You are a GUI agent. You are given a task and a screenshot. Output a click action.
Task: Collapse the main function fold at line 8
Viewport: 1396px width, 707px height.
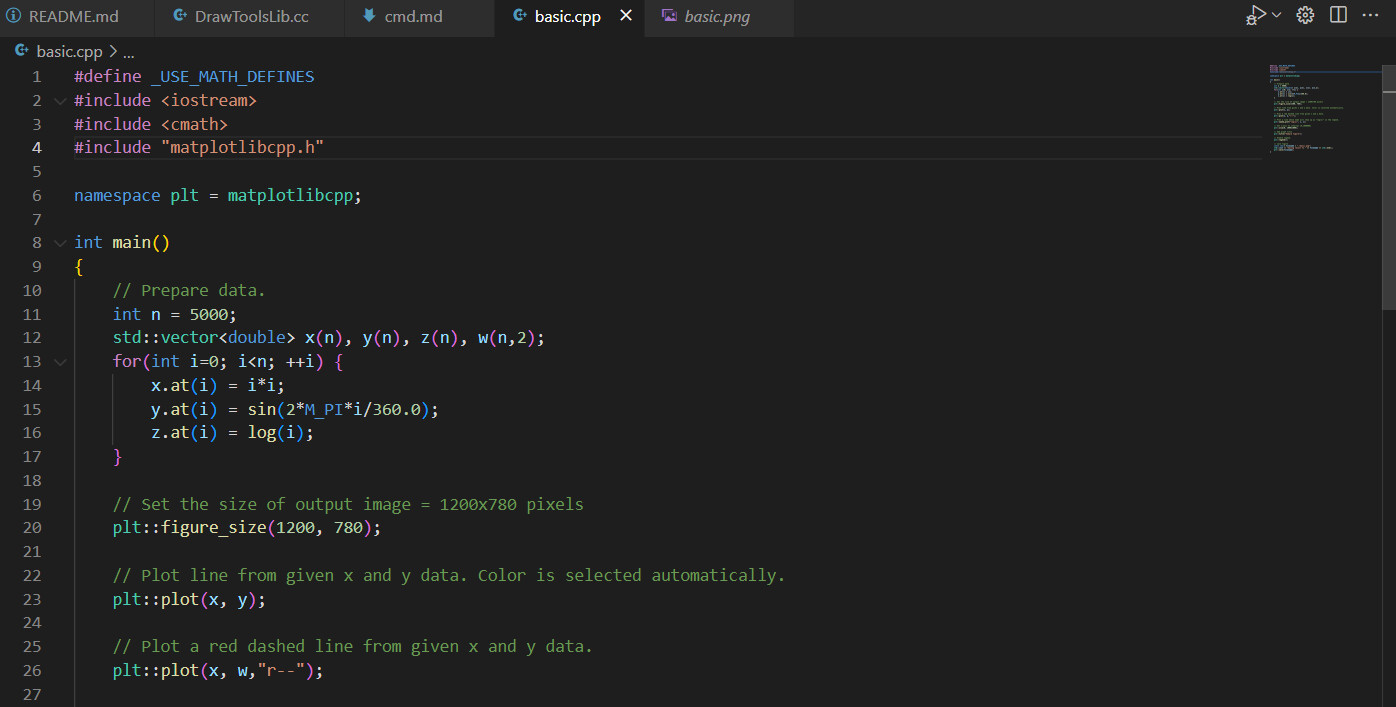60,242
